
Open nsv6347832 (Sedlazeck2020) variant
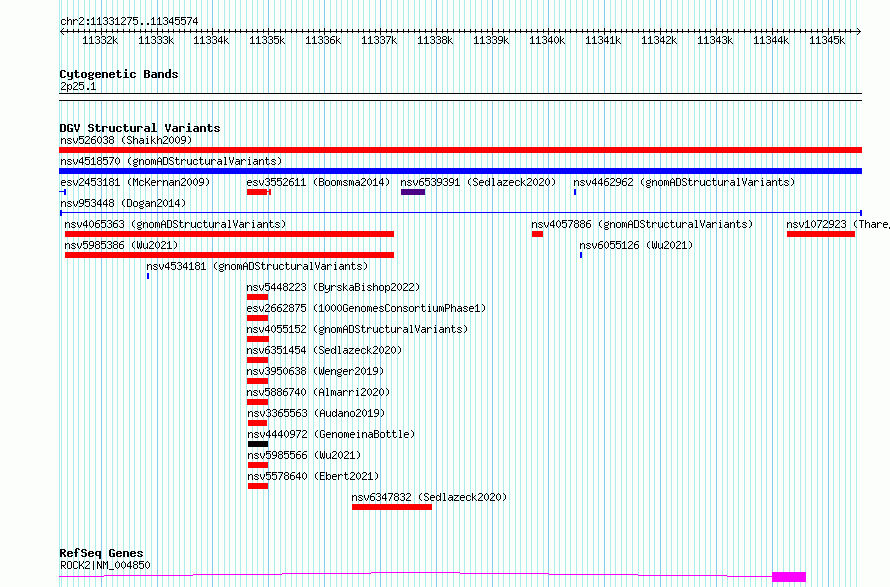pyautogui.click(x=429, y=497)
